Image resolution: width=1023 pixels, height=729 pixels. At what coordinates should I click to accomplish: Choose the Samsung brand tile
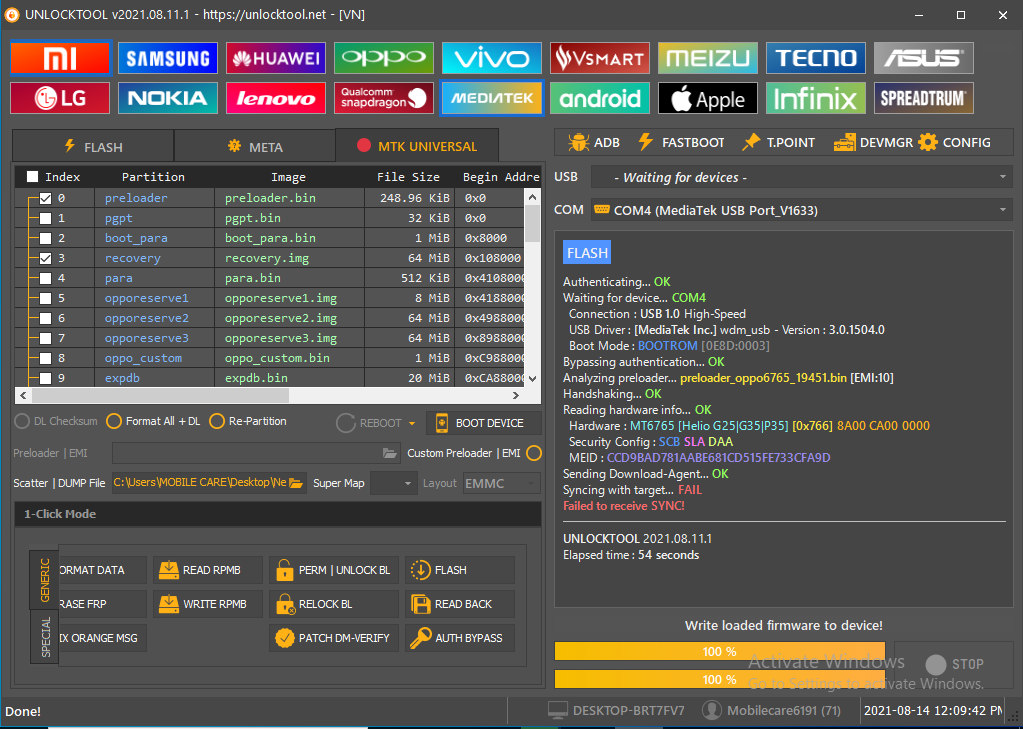point(168,58)
